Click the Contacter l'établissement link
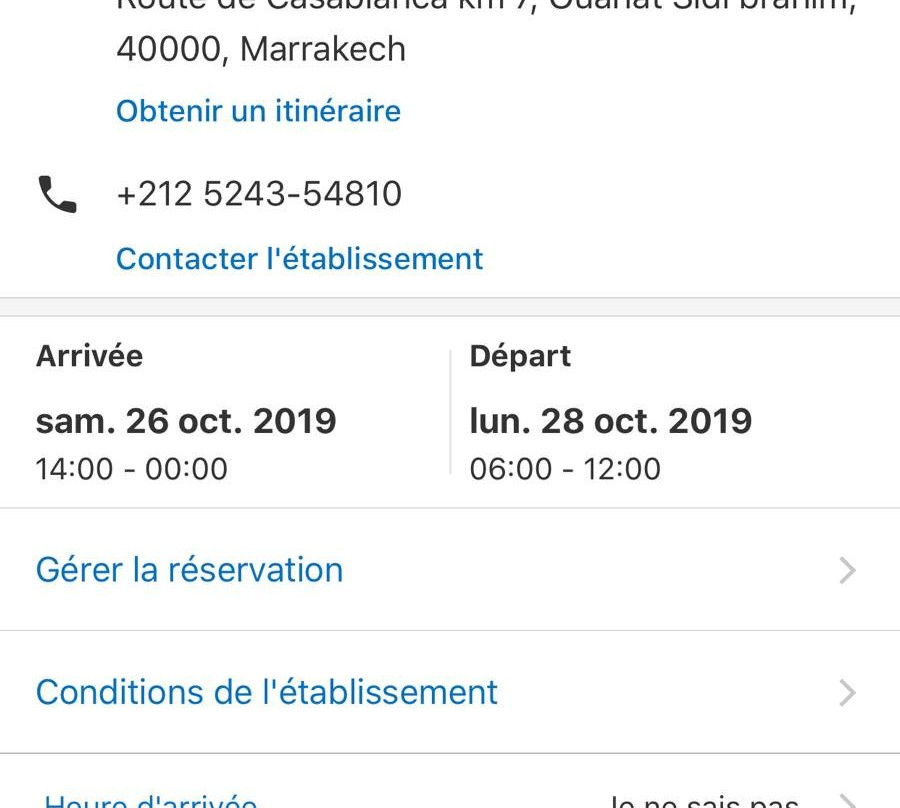The image size is (900, 808). coord(300,258)
